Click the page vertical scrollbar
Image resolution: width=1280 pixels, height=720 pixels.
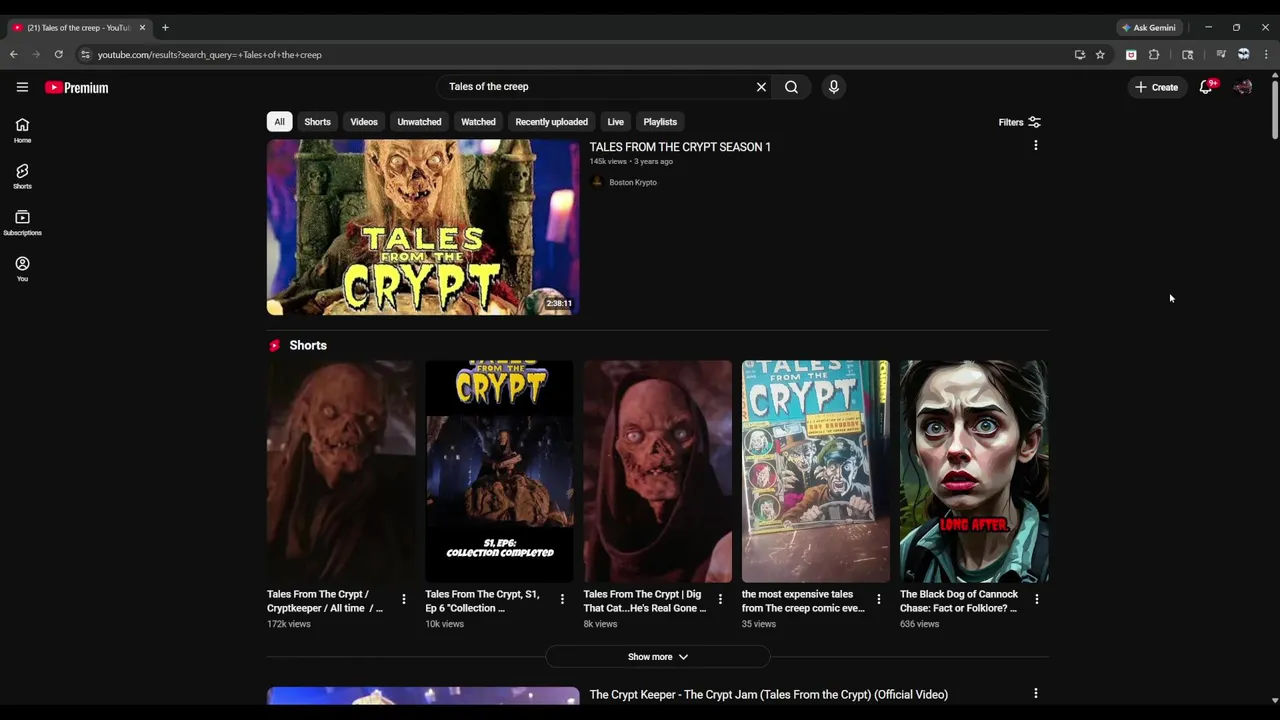tap(1274, 109)
